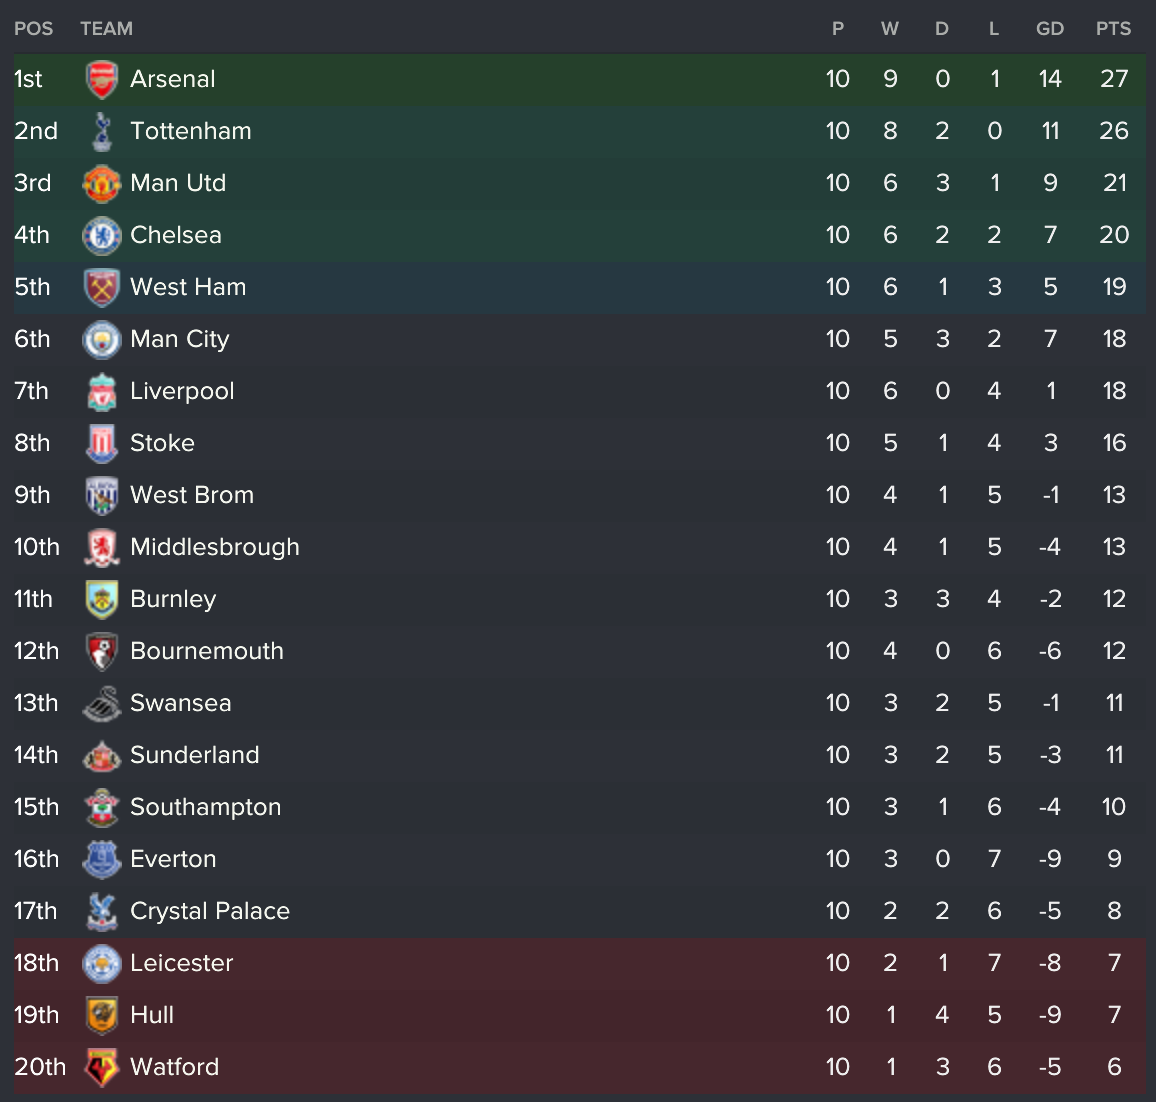Open the Stoke team name link
The image size is (1156, 1102).
[x=162, y=443]
